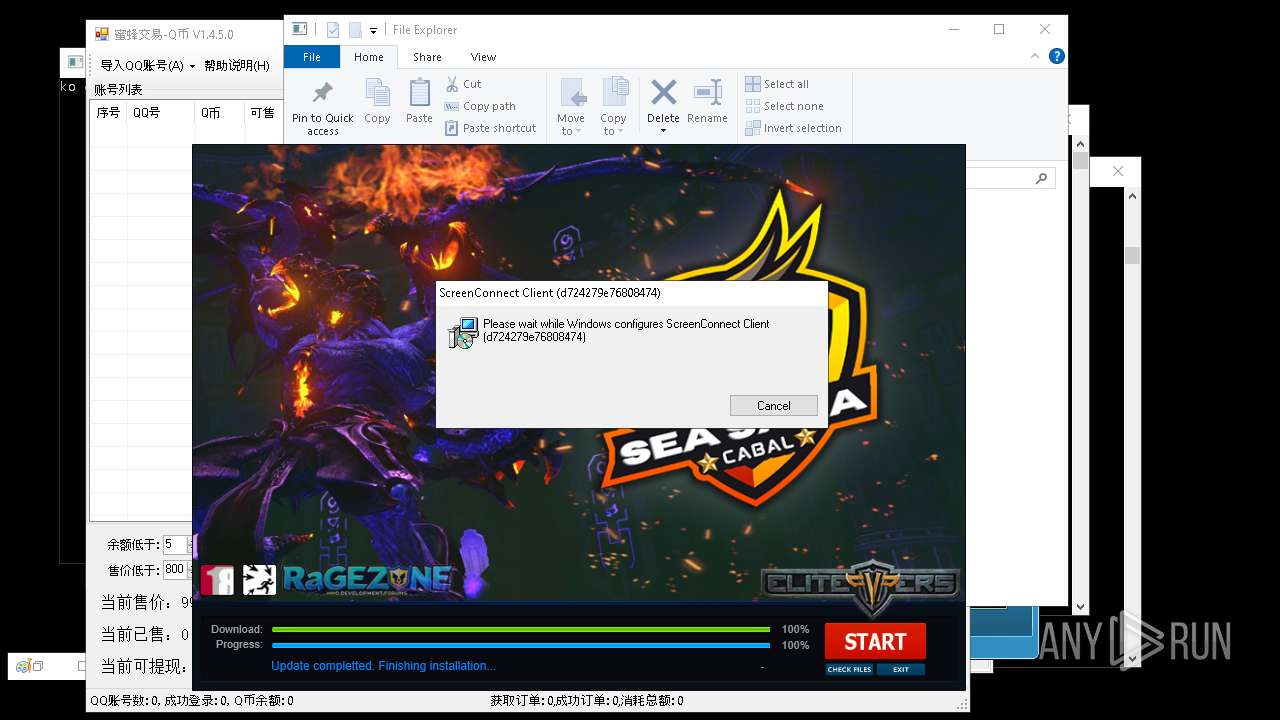
Task: Switch to the Home ribbon tab
Action: click(369, 57)
